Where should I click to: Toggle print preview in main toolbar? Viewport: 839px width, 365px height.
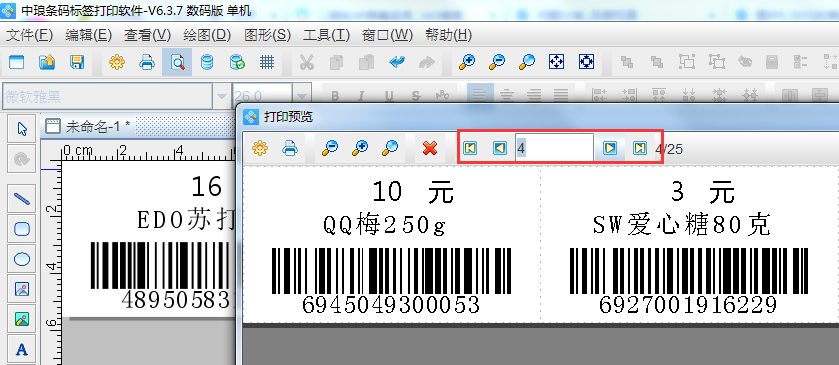coord(177,63)
